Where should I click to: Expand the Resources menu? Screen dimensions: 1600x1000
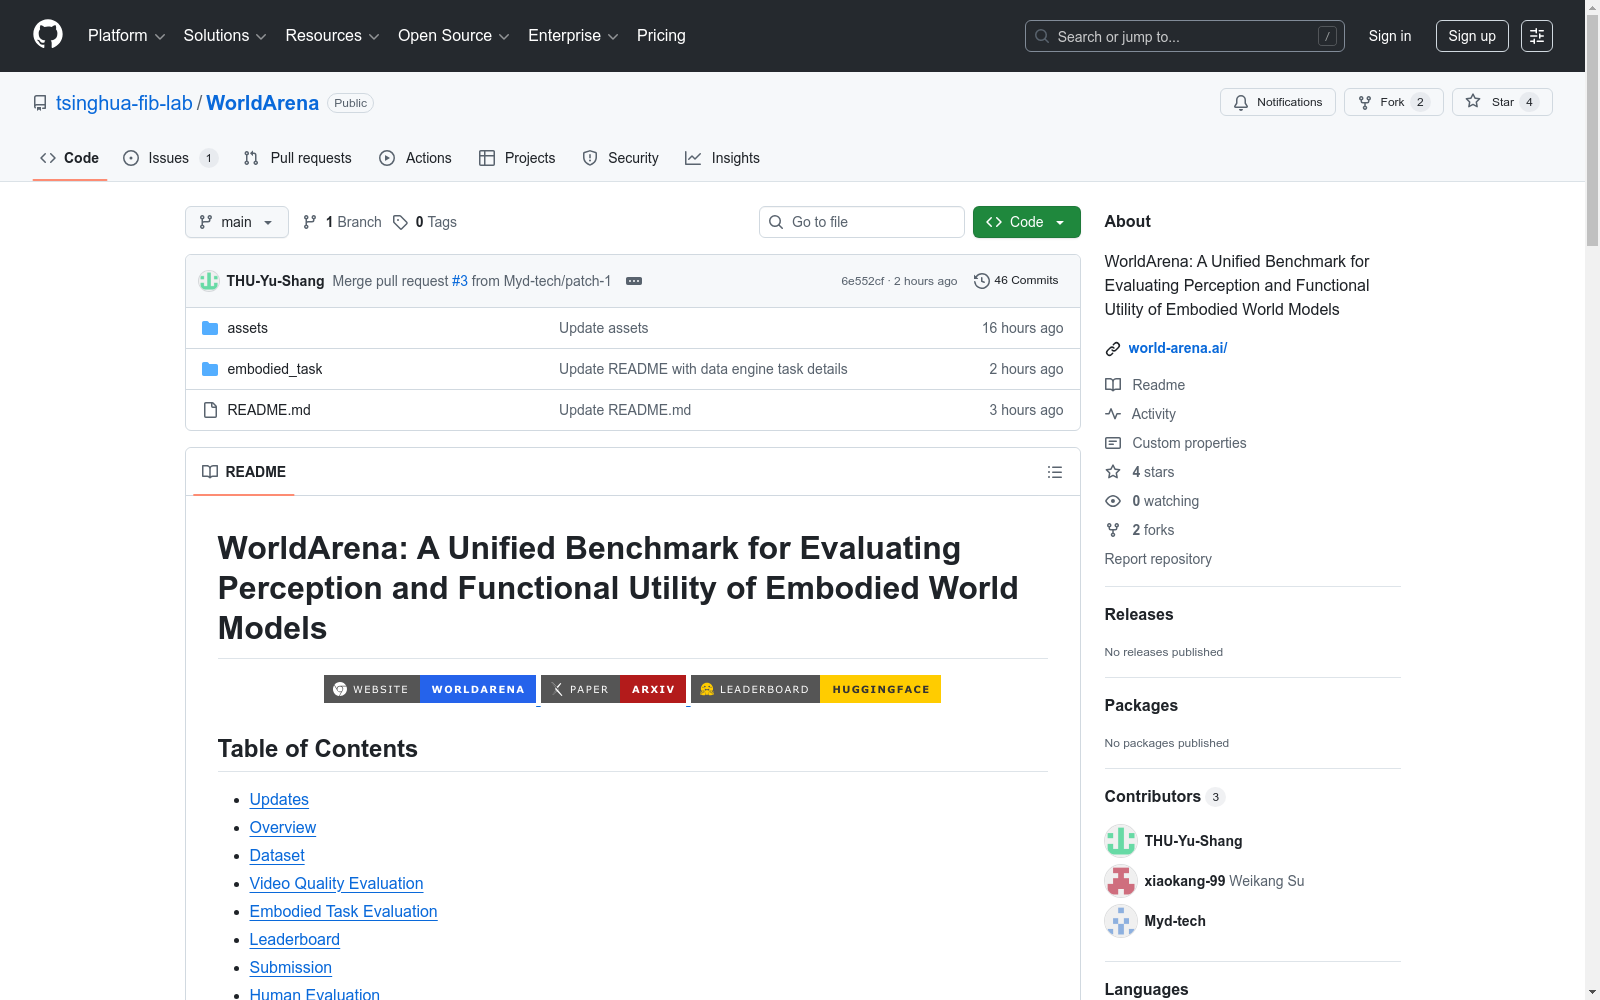(332, 36)
